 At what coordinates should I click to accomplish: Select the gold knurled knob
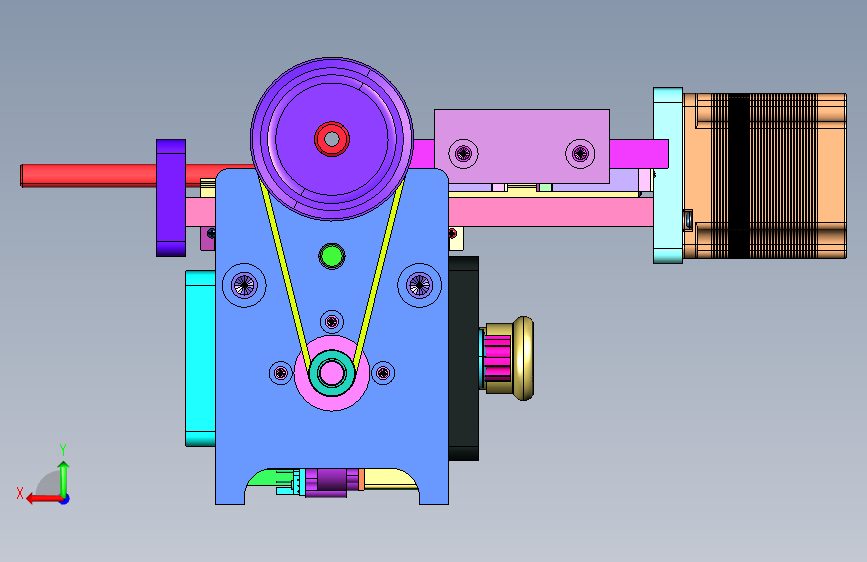click(x=523, y=358)
